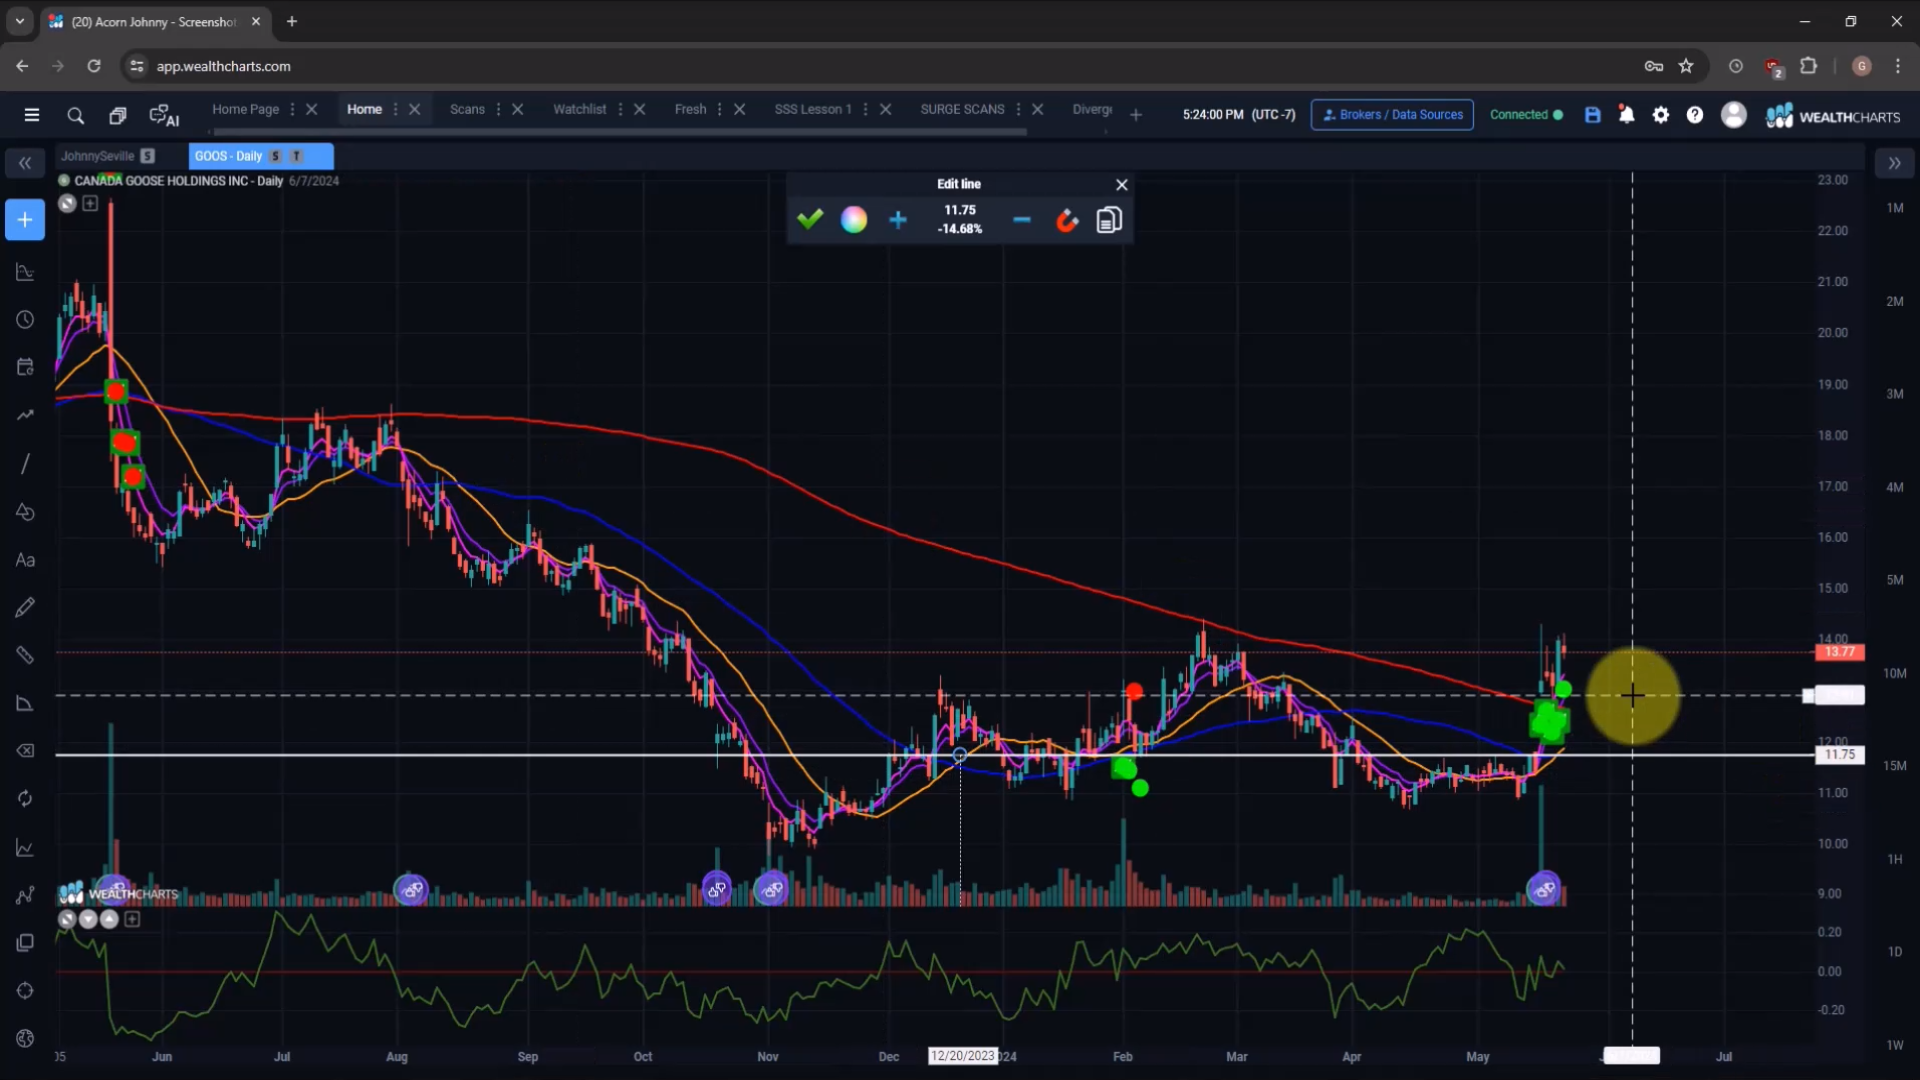This screenshot has height=1080, width=1920.
Task: Open Brokers / Data Sources
Action: pyautogui.click(x=1392, y=115)
